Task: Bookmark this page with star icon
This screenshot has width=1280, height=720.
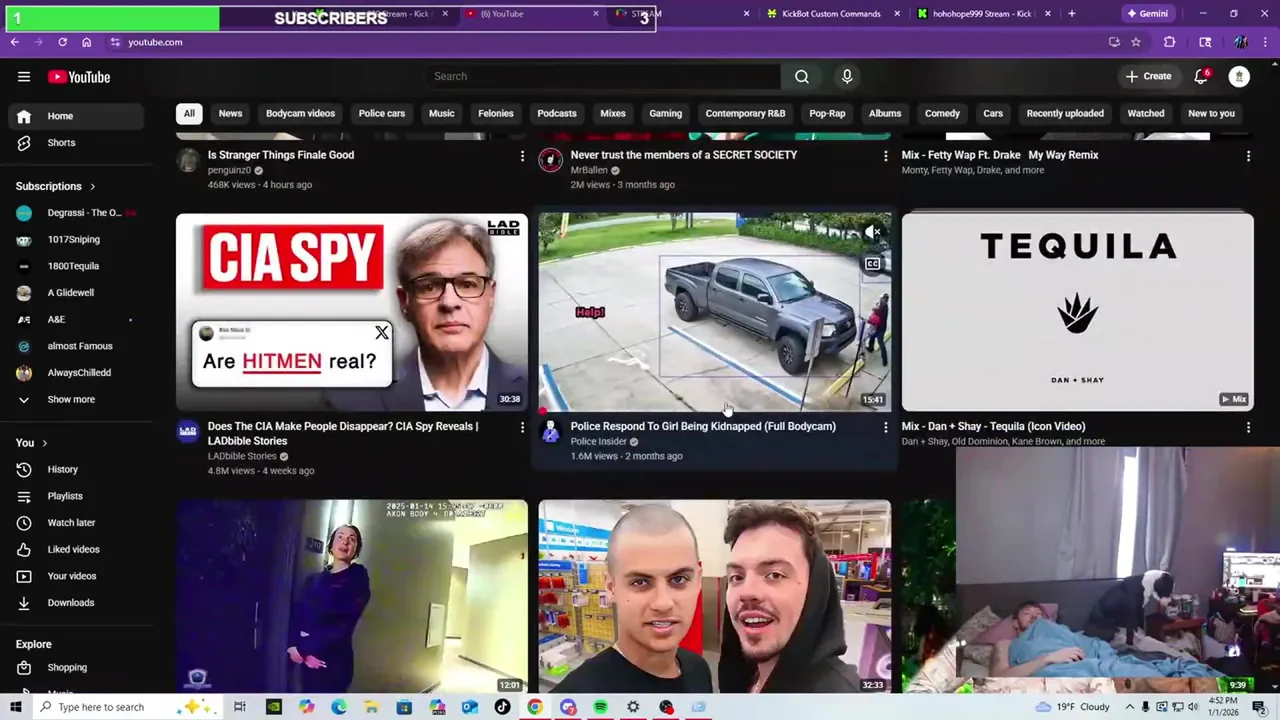Action: pos(1136,42)
